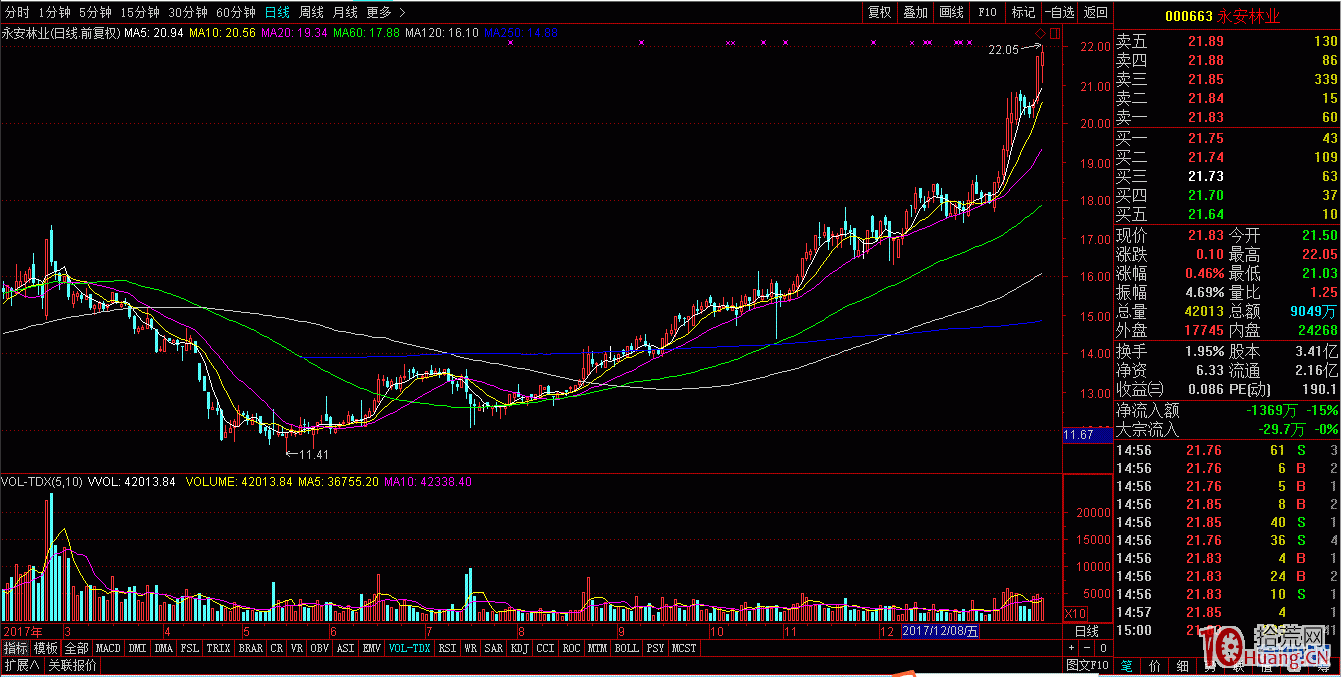
Task: Zoom out chart with minus button
Action: click(x=1087, y=648)
